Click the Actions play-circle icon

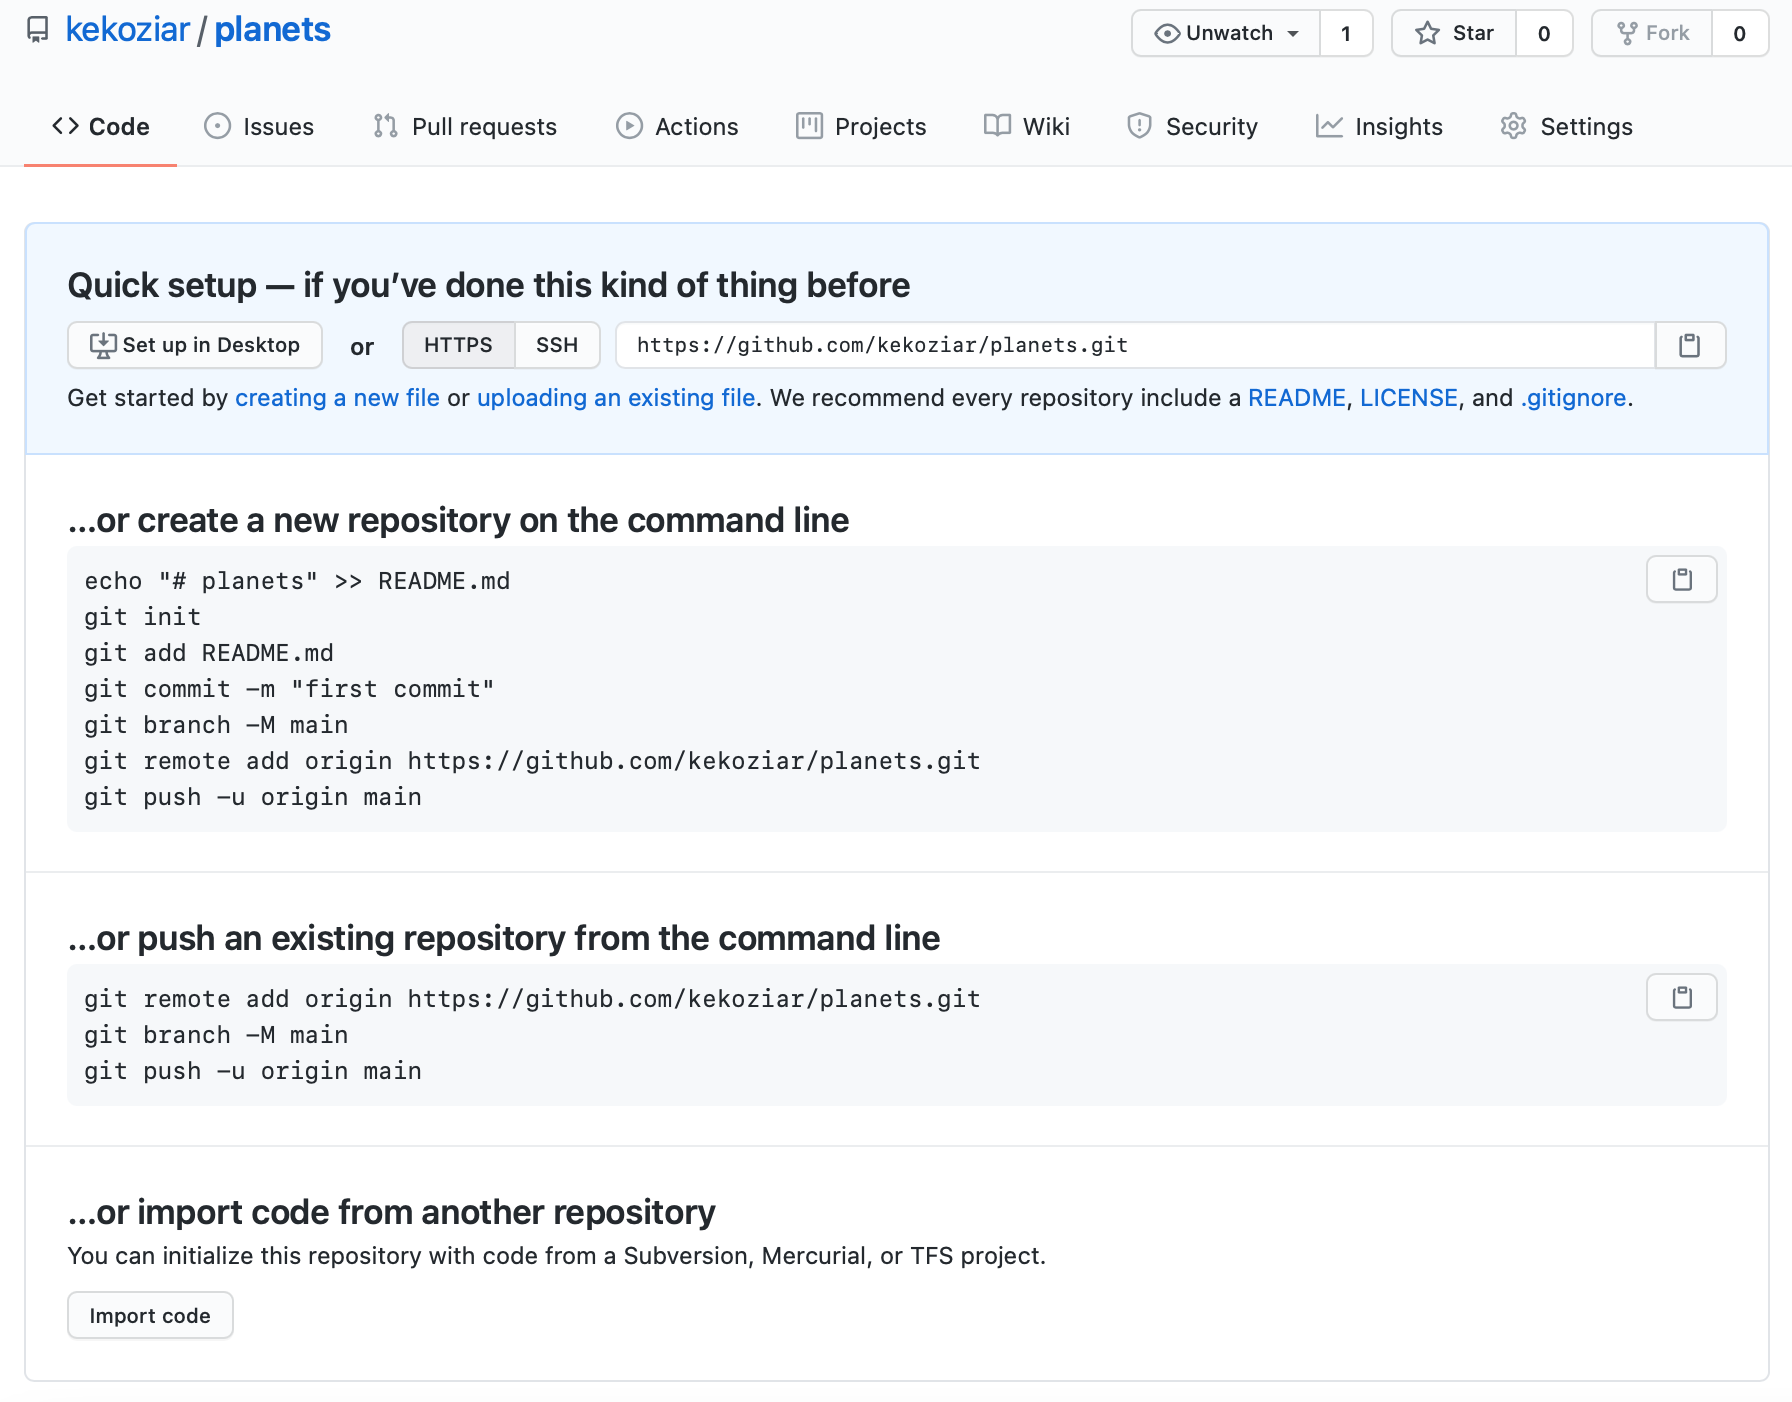coord(629,126)
